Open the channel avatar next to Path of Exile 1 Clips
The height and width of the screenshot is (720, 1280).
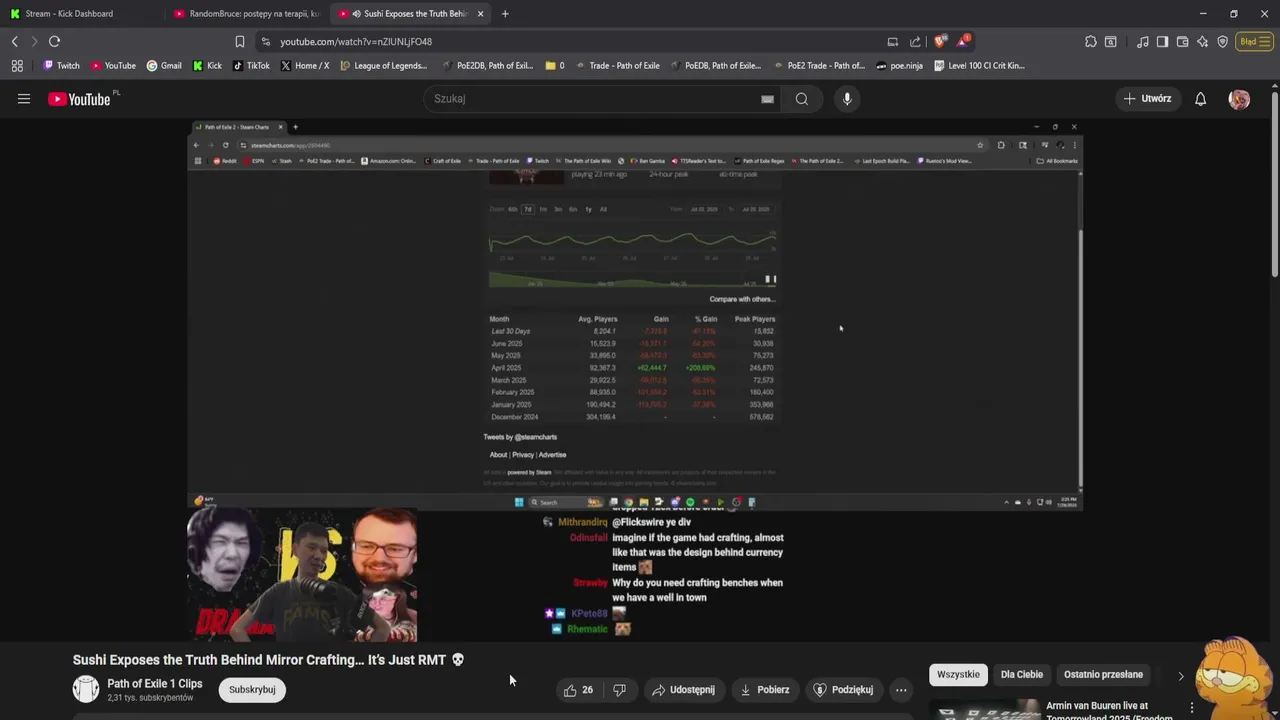pyautogui.click(x=86, y=689)
